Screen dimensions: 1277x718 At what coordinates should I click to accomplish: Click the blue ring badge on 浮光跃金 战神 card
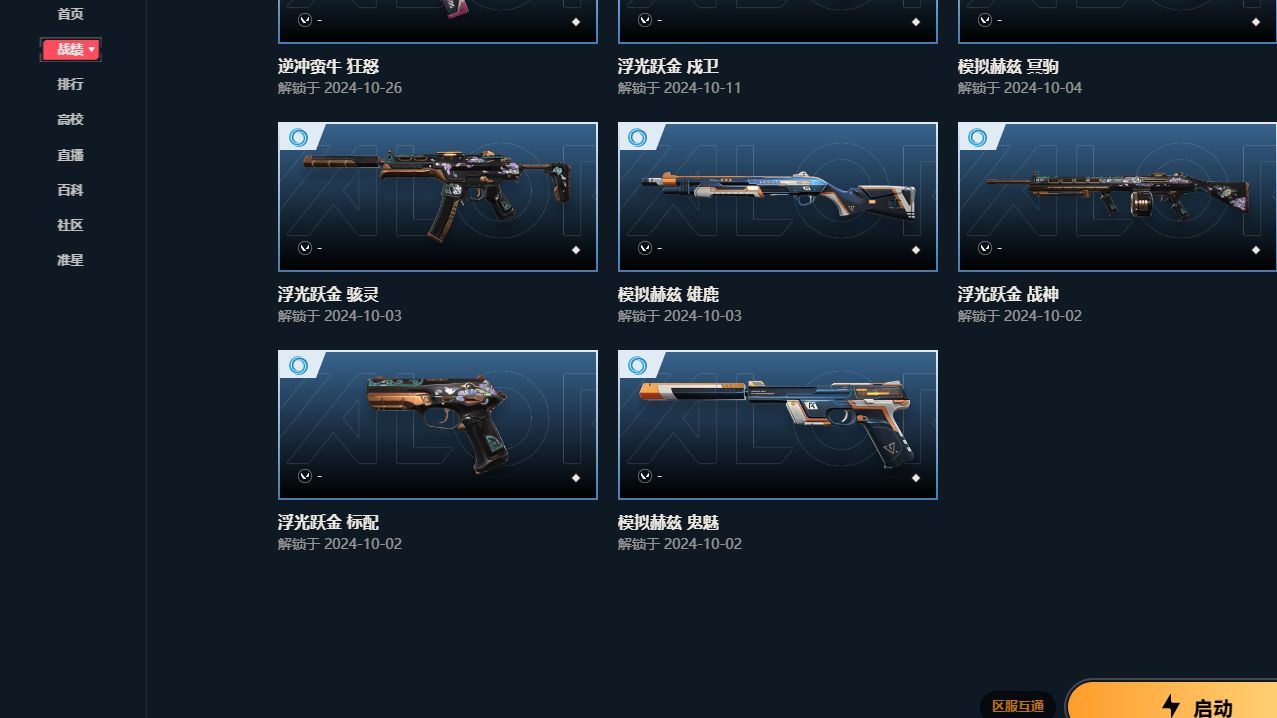tap(978, 138)
